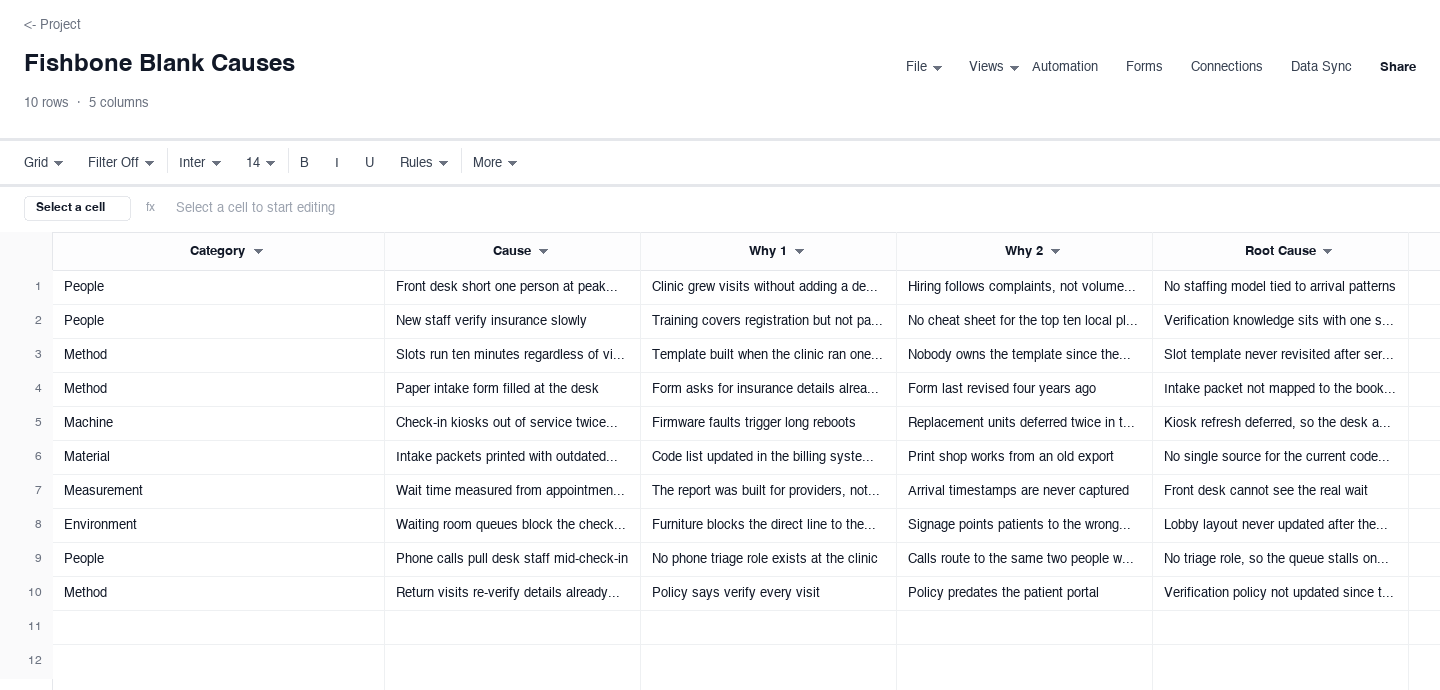Select 'Policy predates the patient portal' cell
The height and width of the screenshot is (690, 1440).
(x=1024, y=593)
